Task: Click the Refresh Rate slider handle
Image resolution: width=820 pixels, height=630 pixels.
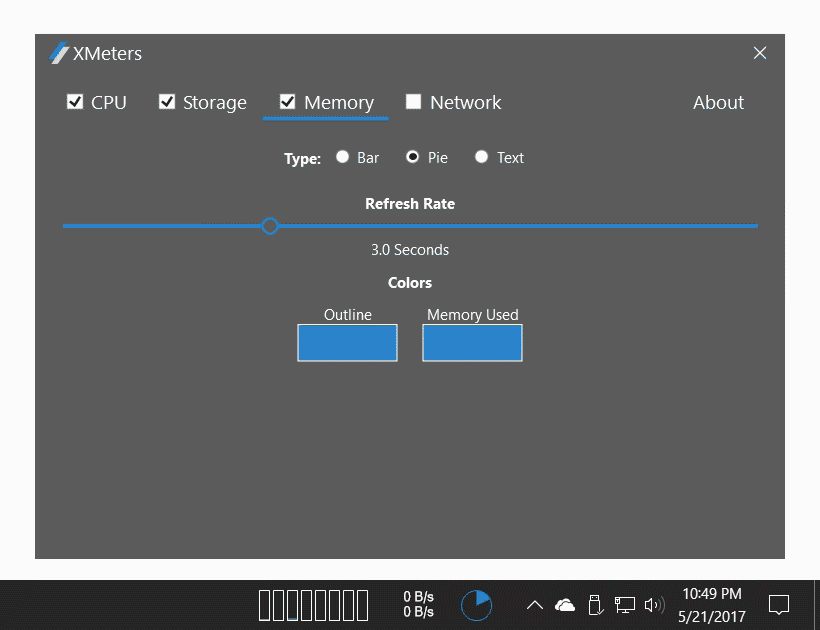Action: [269, 226]
